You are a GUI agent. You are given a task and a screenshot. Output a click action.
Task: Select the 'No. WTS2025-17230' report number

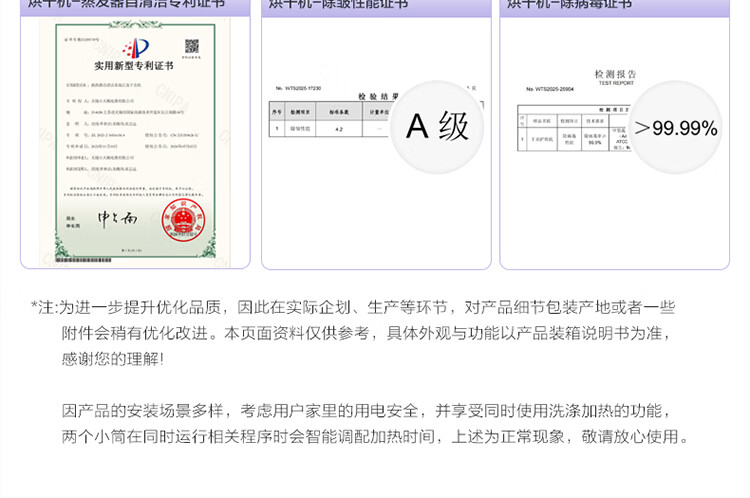pos(298,88)
